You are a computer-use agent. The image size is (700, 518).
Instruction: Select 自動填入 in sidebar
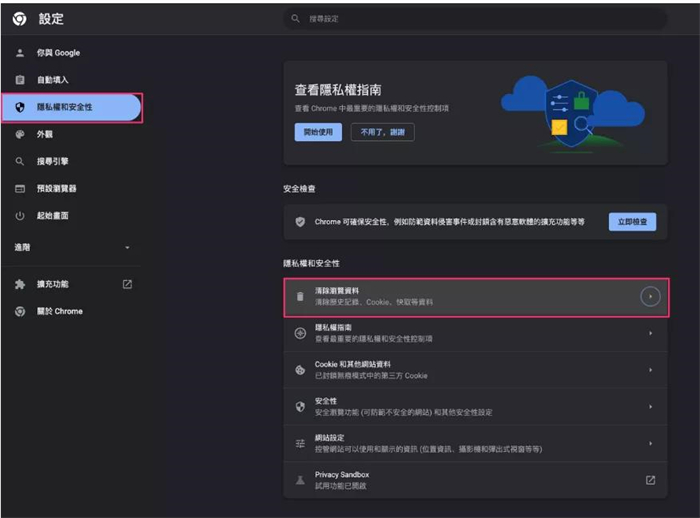[71, 80]
